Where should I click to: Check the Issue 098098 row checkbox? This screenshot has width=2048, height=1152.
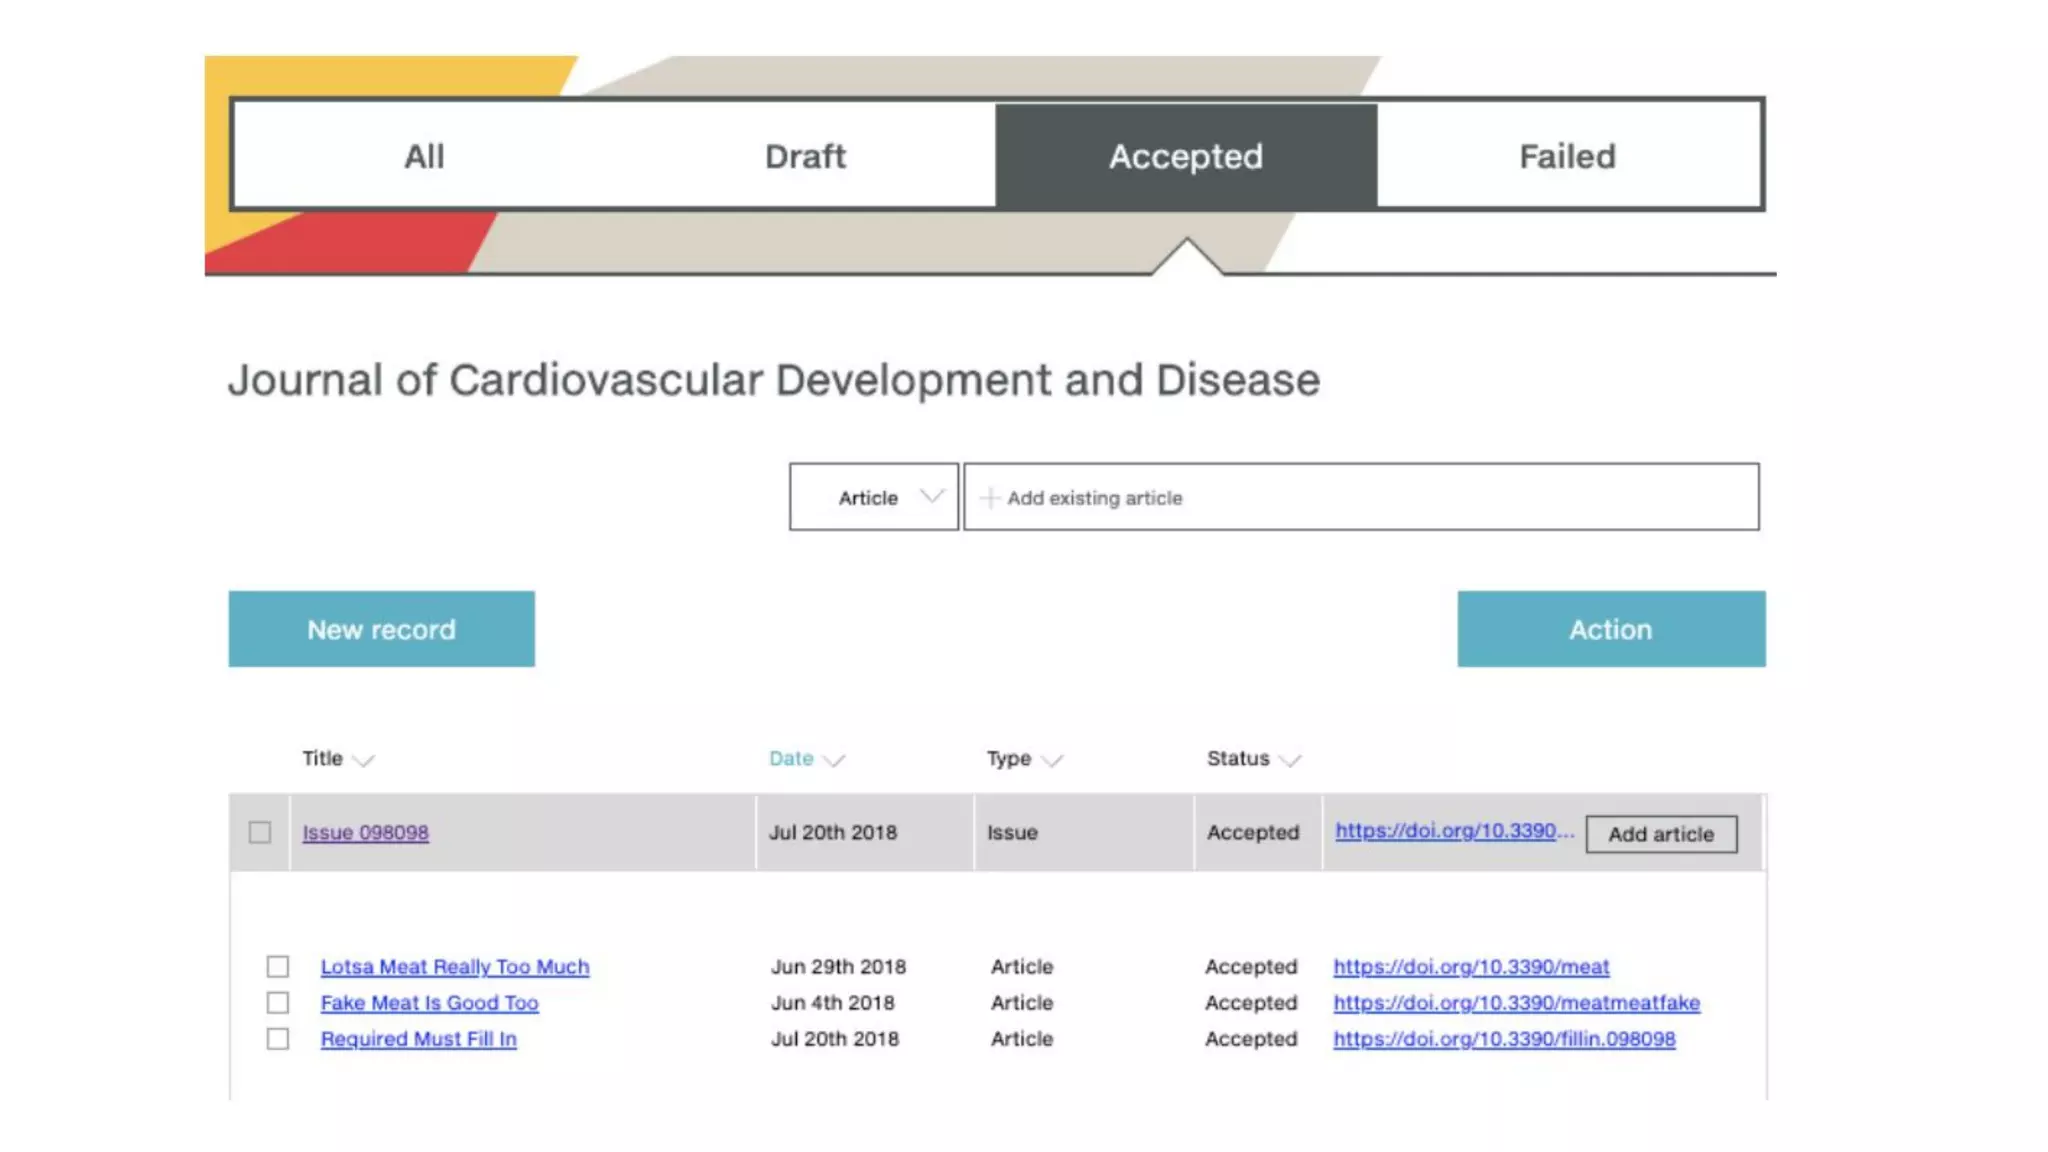[x=260, y=832]
